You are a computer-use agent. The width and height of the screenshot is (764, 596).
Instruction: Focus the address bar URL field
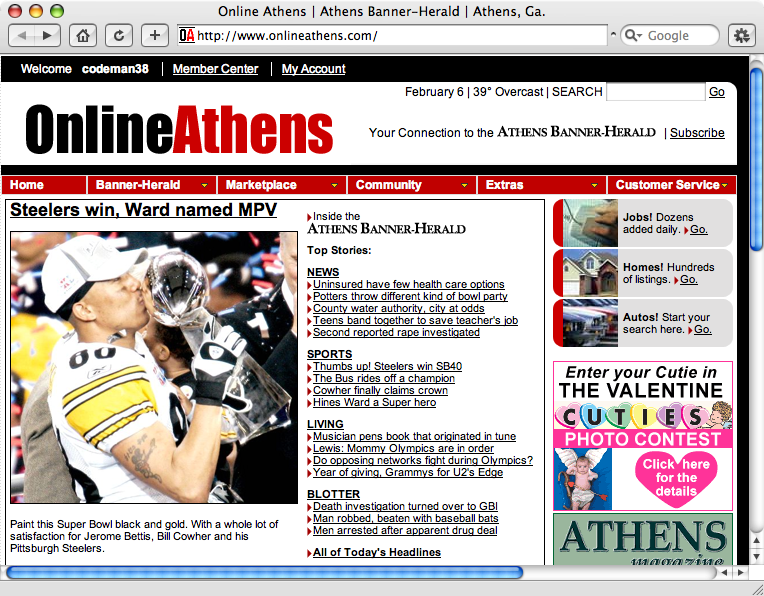[x=393, y=36]
